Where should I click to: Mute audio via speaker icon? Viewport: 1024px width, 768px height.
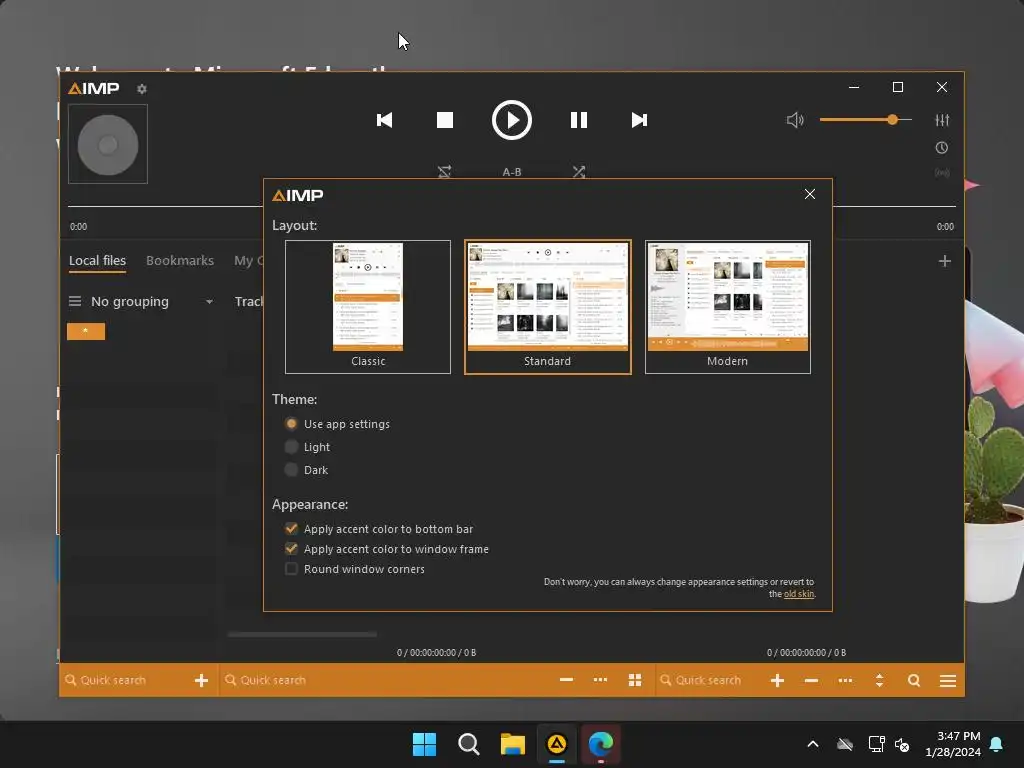click(x=795, y=120)
